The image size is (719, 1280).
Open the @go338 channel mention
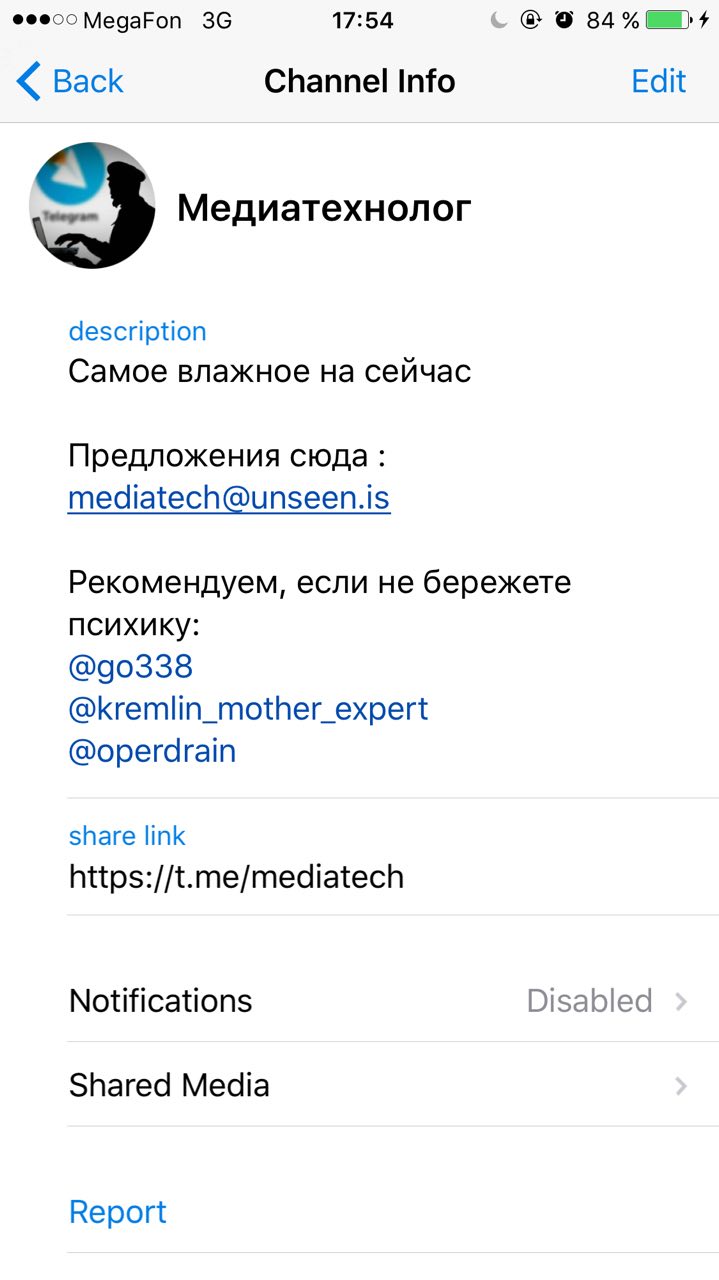tap(131, 666)
